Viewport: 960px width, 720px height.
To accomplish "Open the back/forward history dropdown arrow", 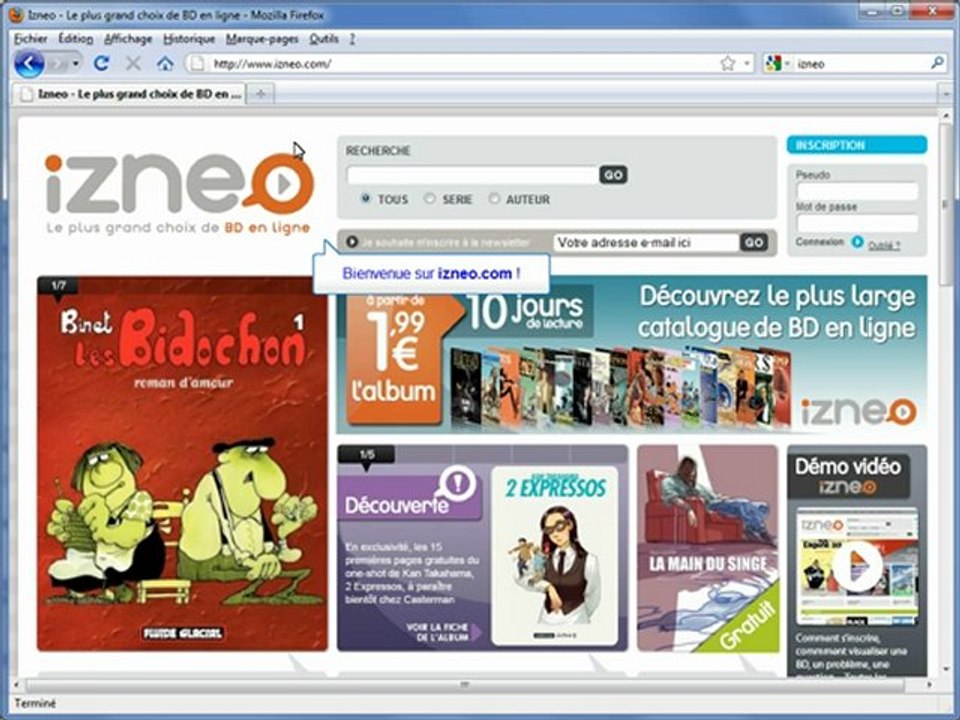I will [75, 64].
